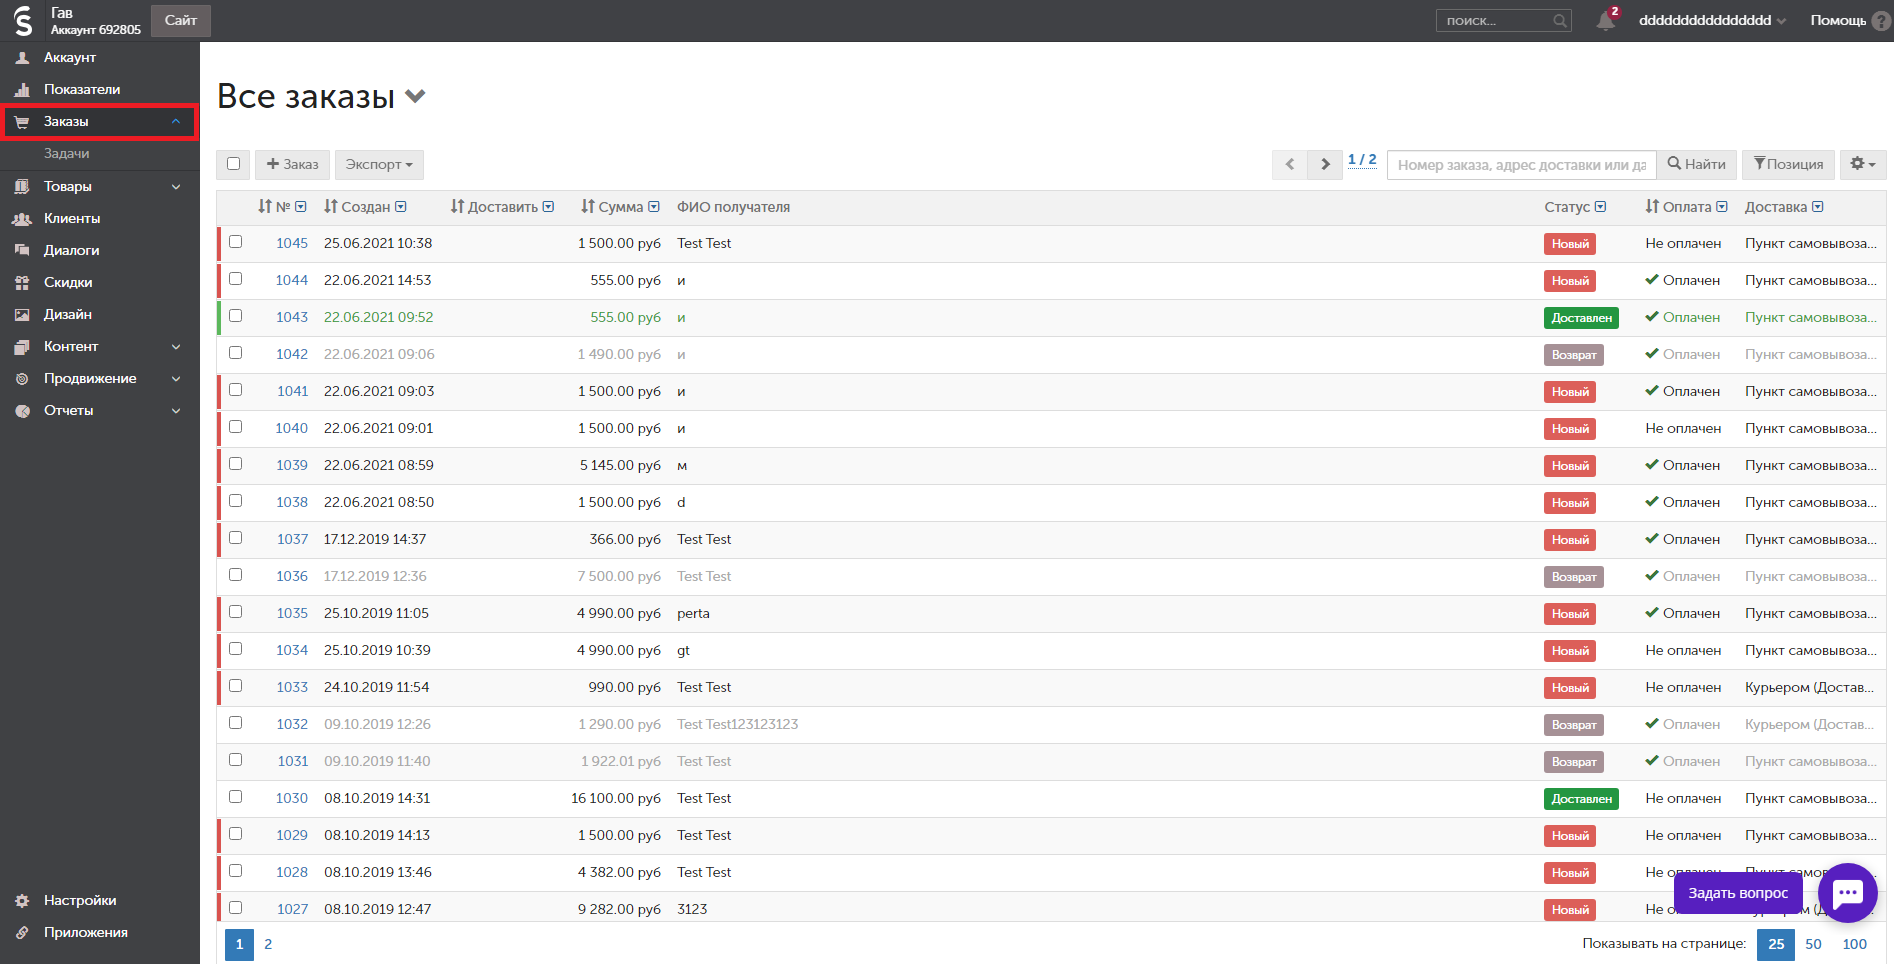Open the Доставка column filter dropdown
Image resolution: width=1894 pixels, height=964 pixels.
(x=1817, y=207)
